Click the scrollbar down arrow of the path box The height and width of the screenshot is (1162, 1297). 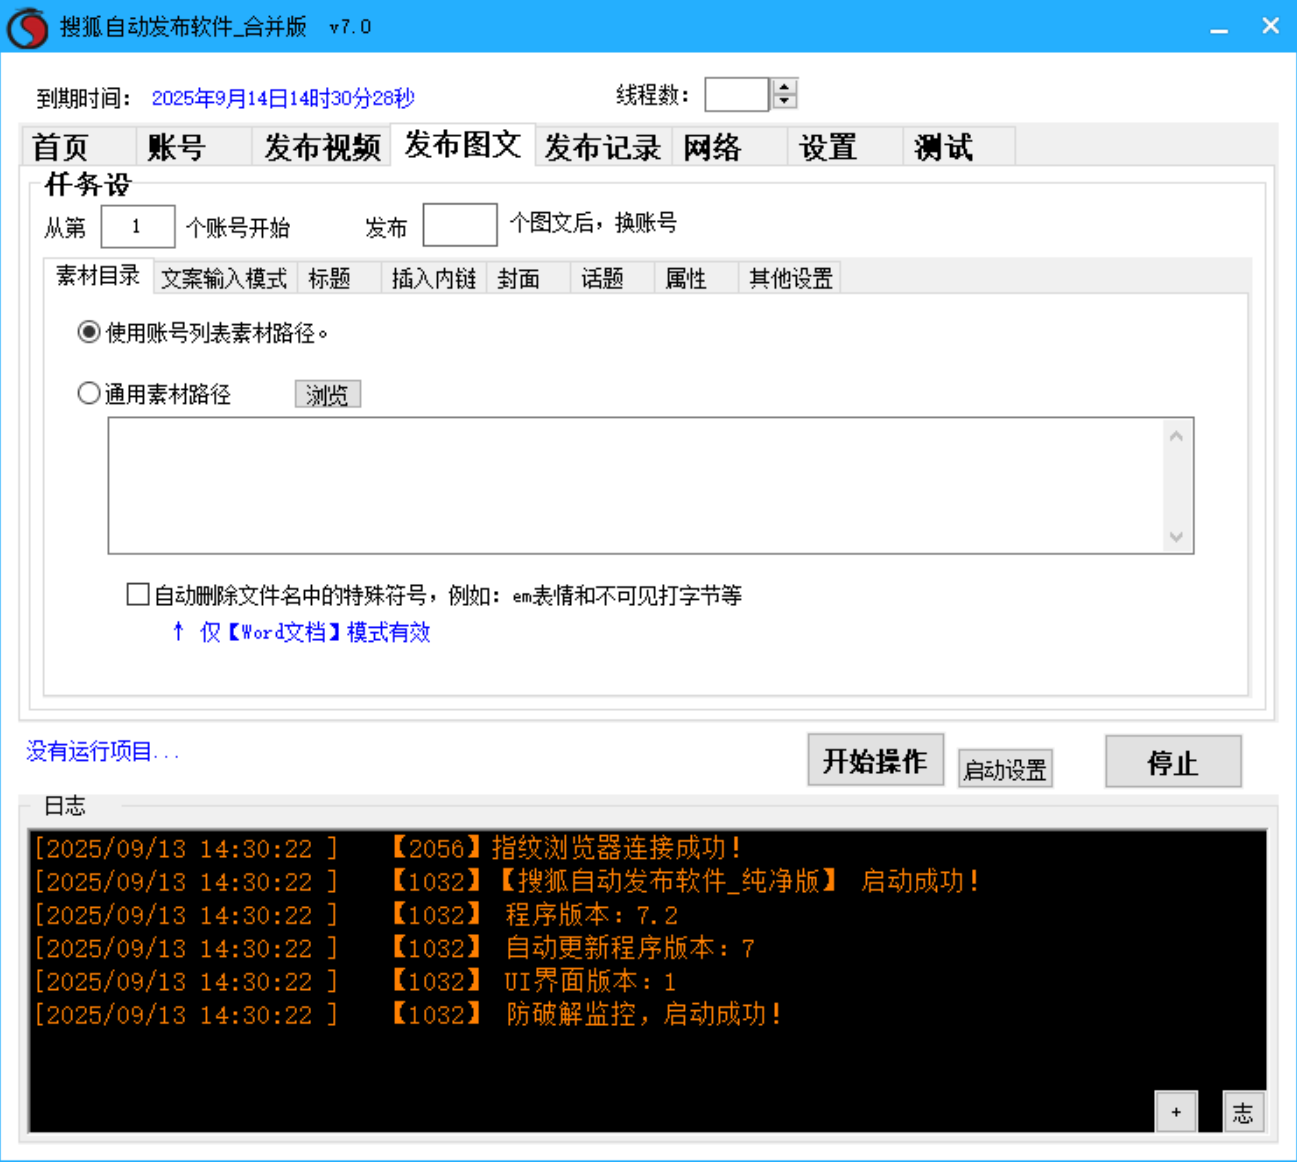1177,535
